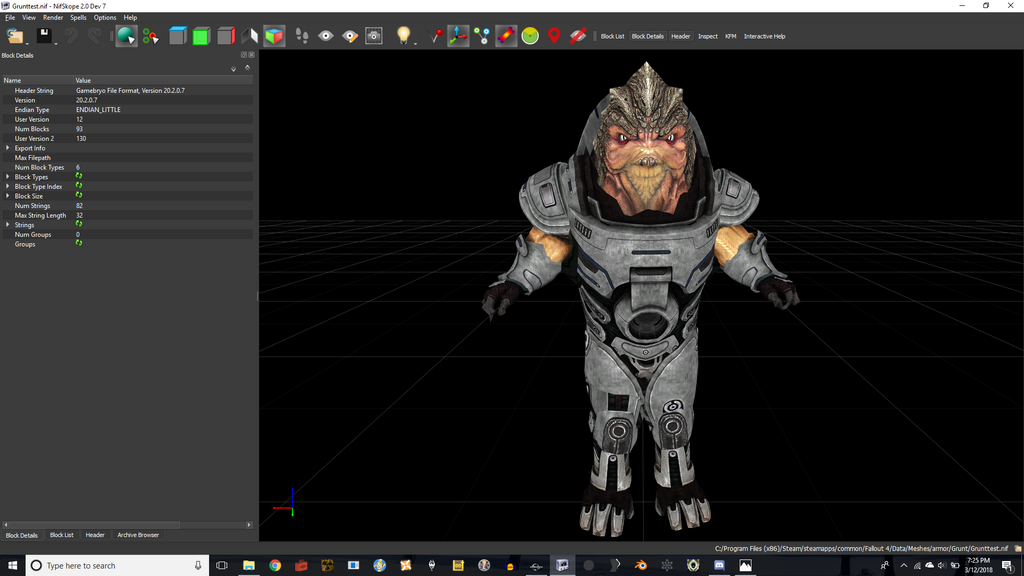Float the Block Details panel
This screenshot has width=1024, height=576.
pyautogui.click(x=244, y=55)
